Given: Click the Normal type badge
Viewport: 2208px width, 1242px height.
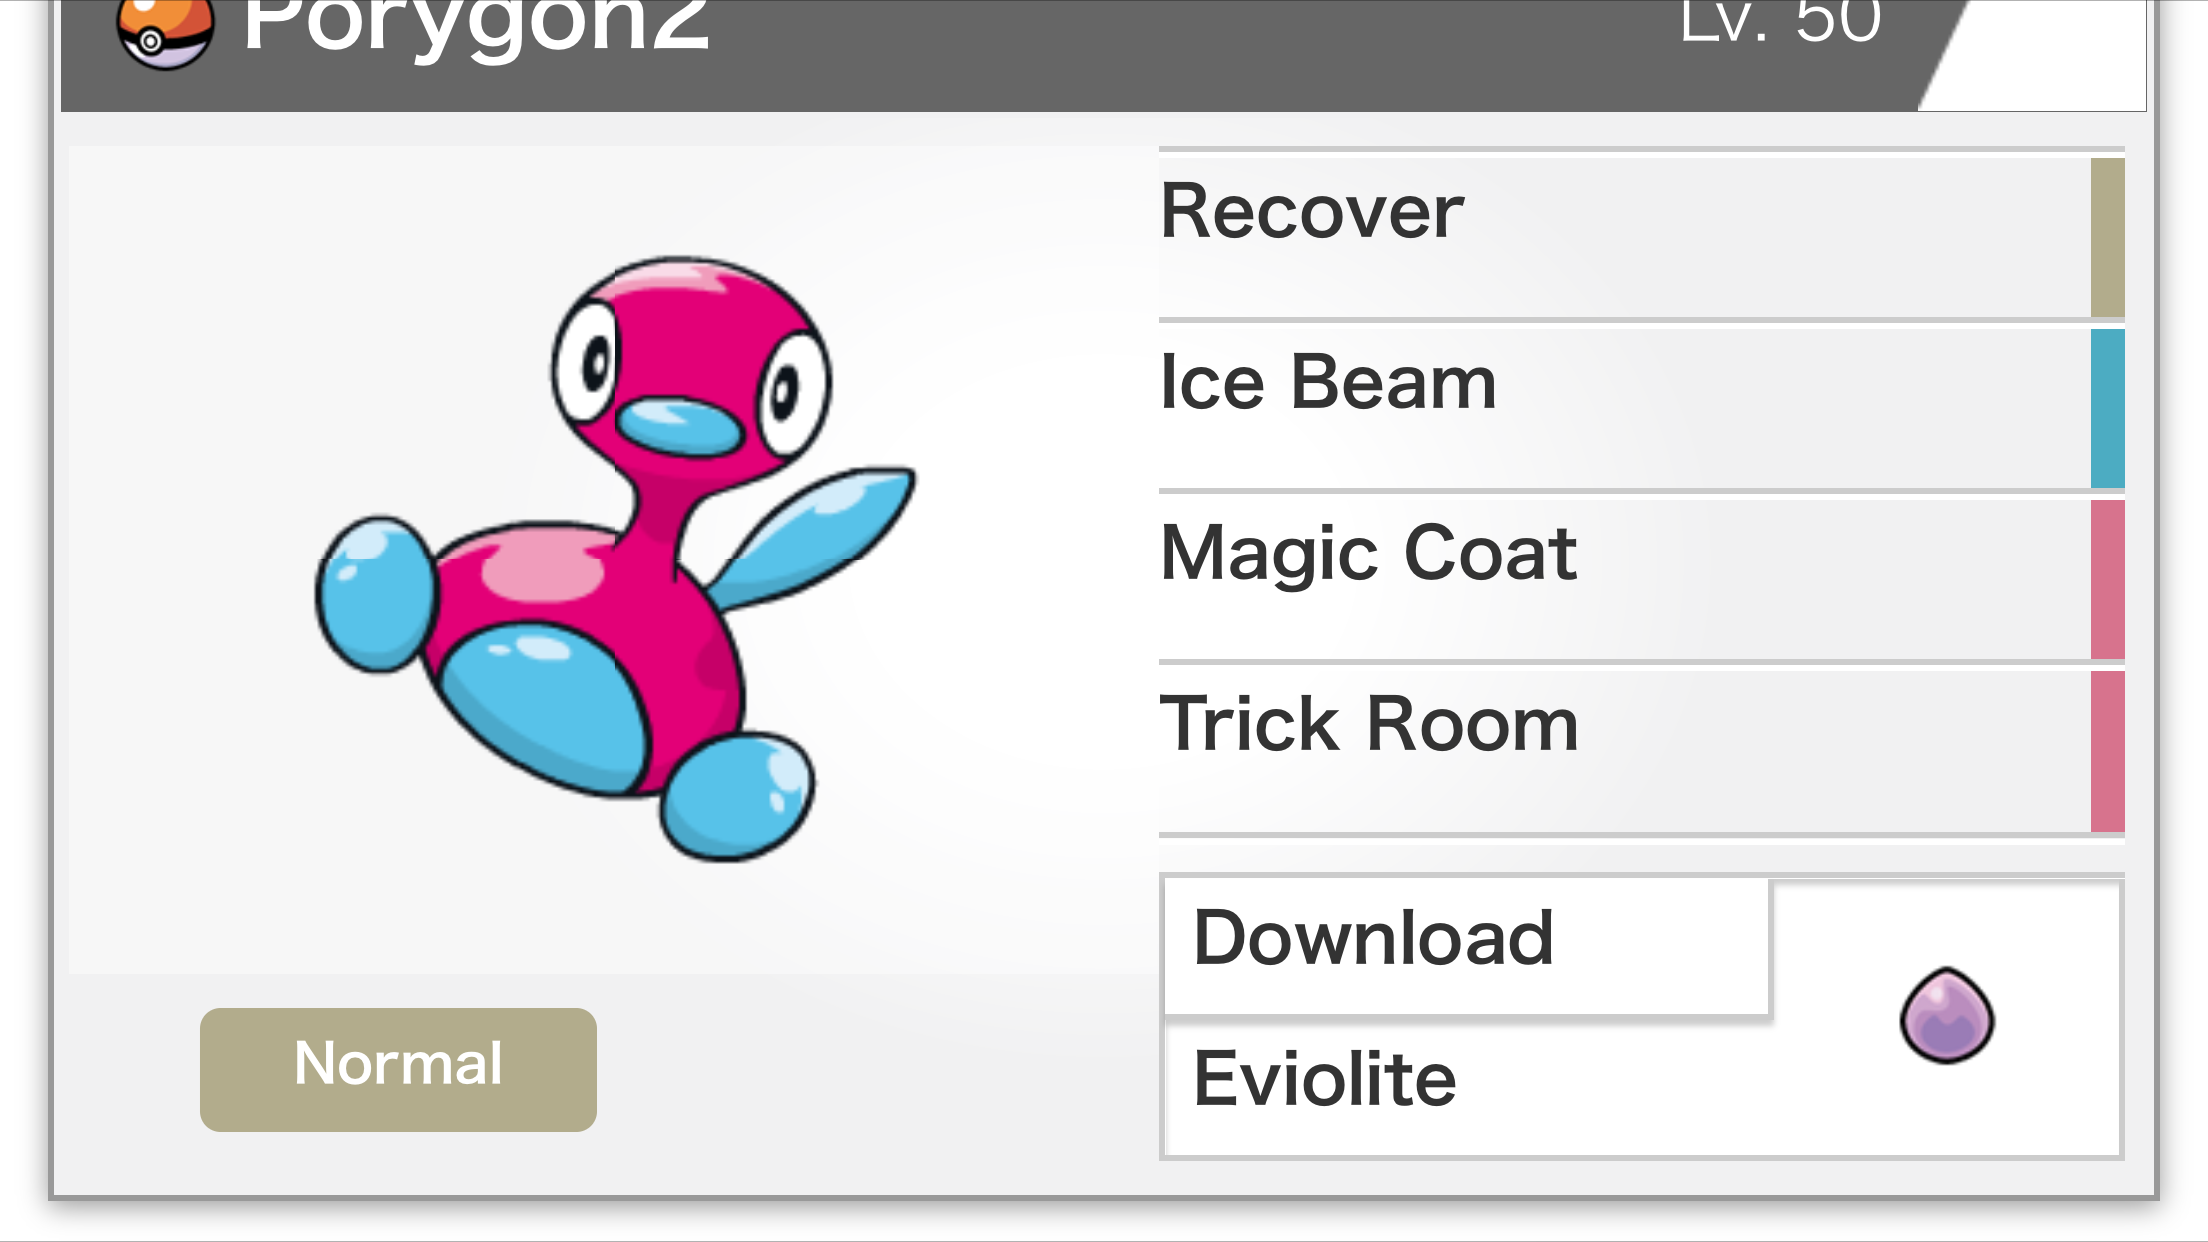Looking at the screenshot, I should 398,1069.
